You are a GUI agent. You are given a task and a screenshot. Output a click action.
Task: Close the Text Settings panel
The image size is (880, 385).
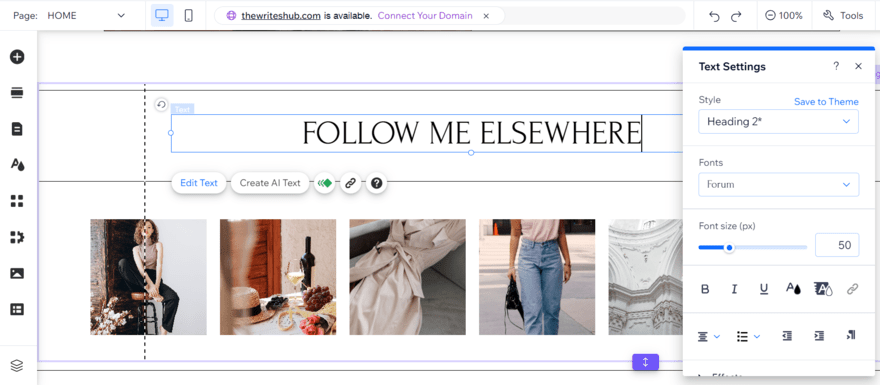point(858,66)
